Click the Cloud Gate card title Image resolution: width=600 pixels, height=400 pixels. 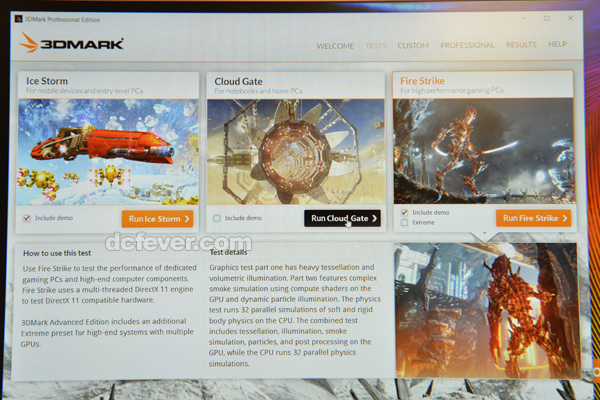point(238,82)
